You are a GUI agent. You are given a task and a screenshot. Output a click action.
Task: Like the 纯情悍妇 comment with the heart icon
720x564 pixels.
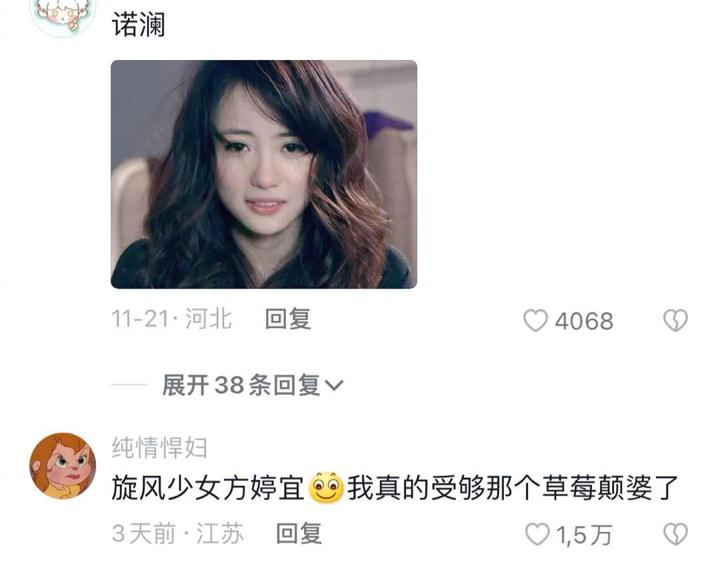tap(537, 534)
